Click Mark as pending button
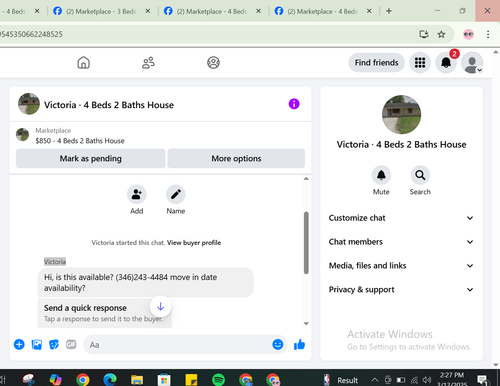The image size is (500, 386). [x=90, y=158]
